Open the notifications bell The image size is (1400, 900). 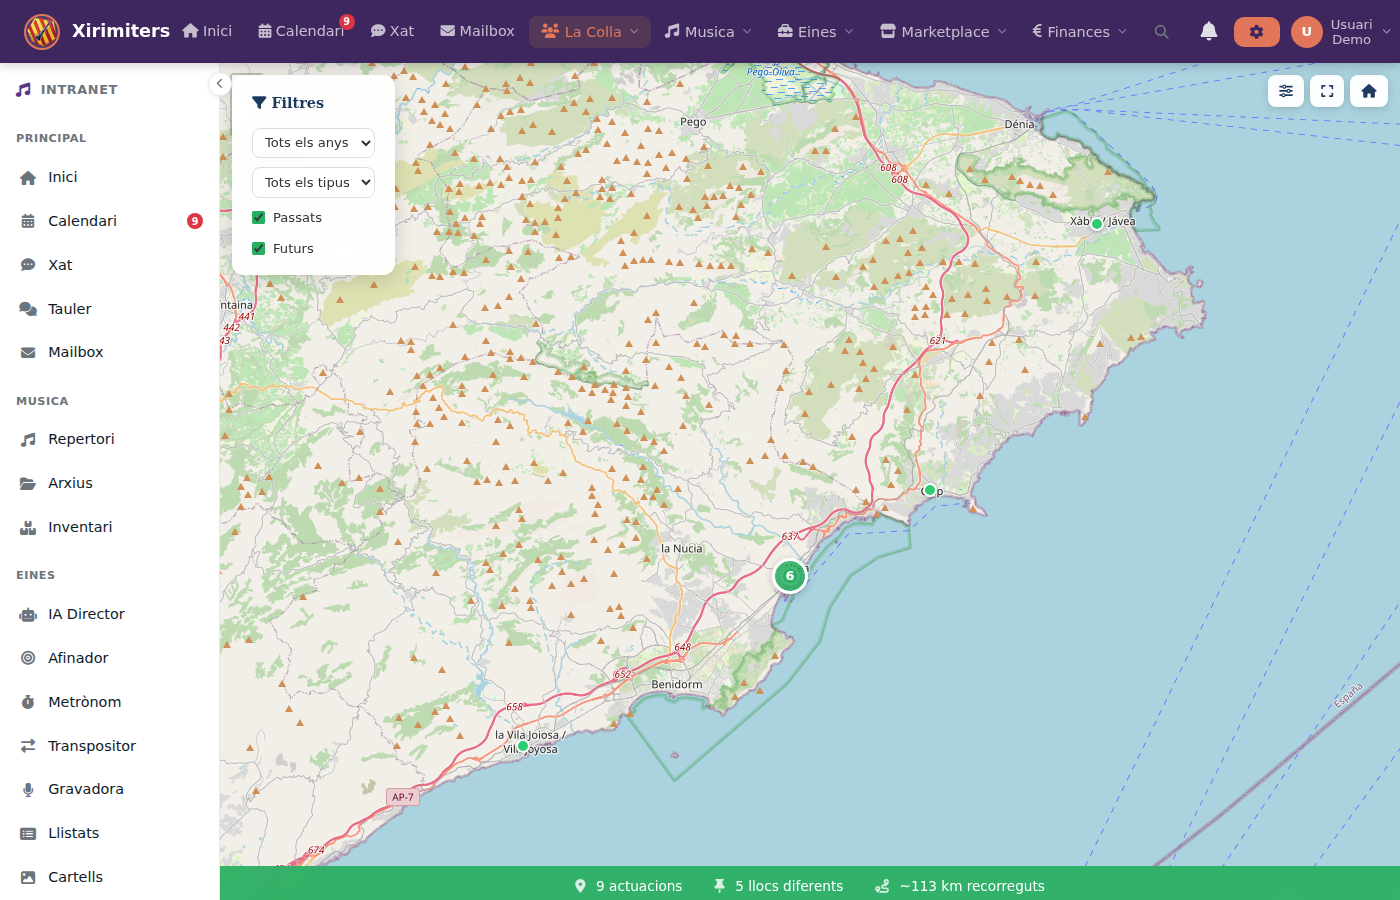[1209, 31]
